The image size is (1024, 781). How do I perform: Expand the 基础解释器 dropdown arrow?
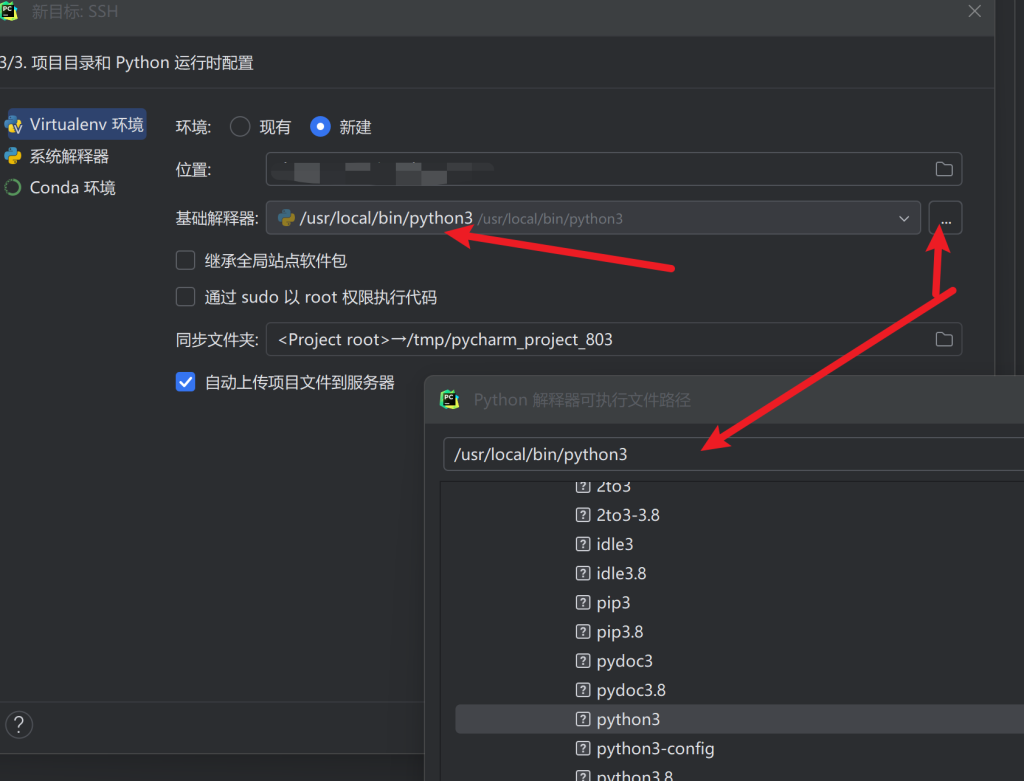(x=904, y=218)
